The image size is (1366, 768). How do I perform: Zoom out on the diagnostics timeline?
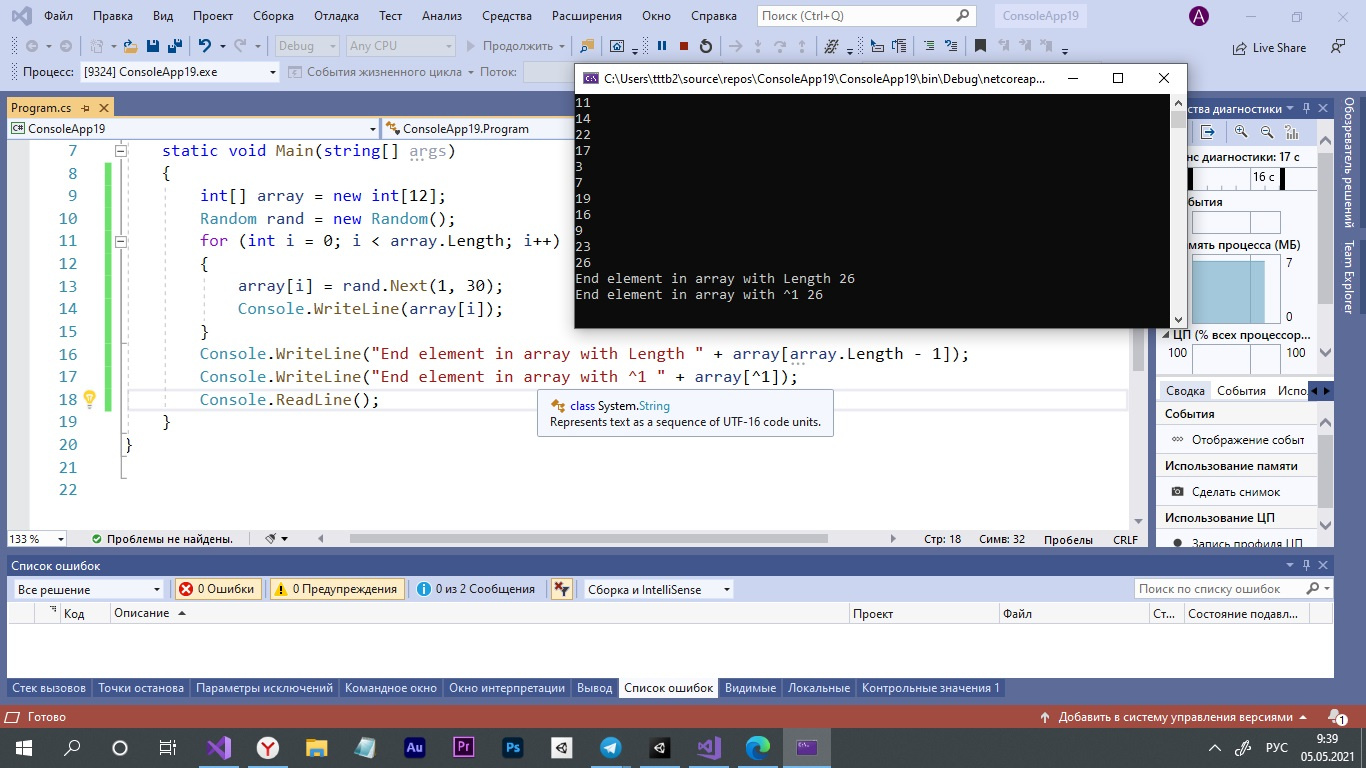[1266, 132]
